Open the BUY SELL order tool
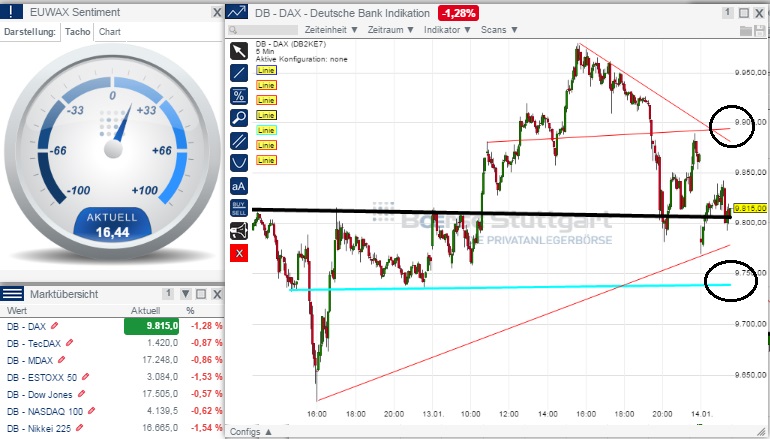This screenshot has width=770, height=439. click(x=239, y=208)
